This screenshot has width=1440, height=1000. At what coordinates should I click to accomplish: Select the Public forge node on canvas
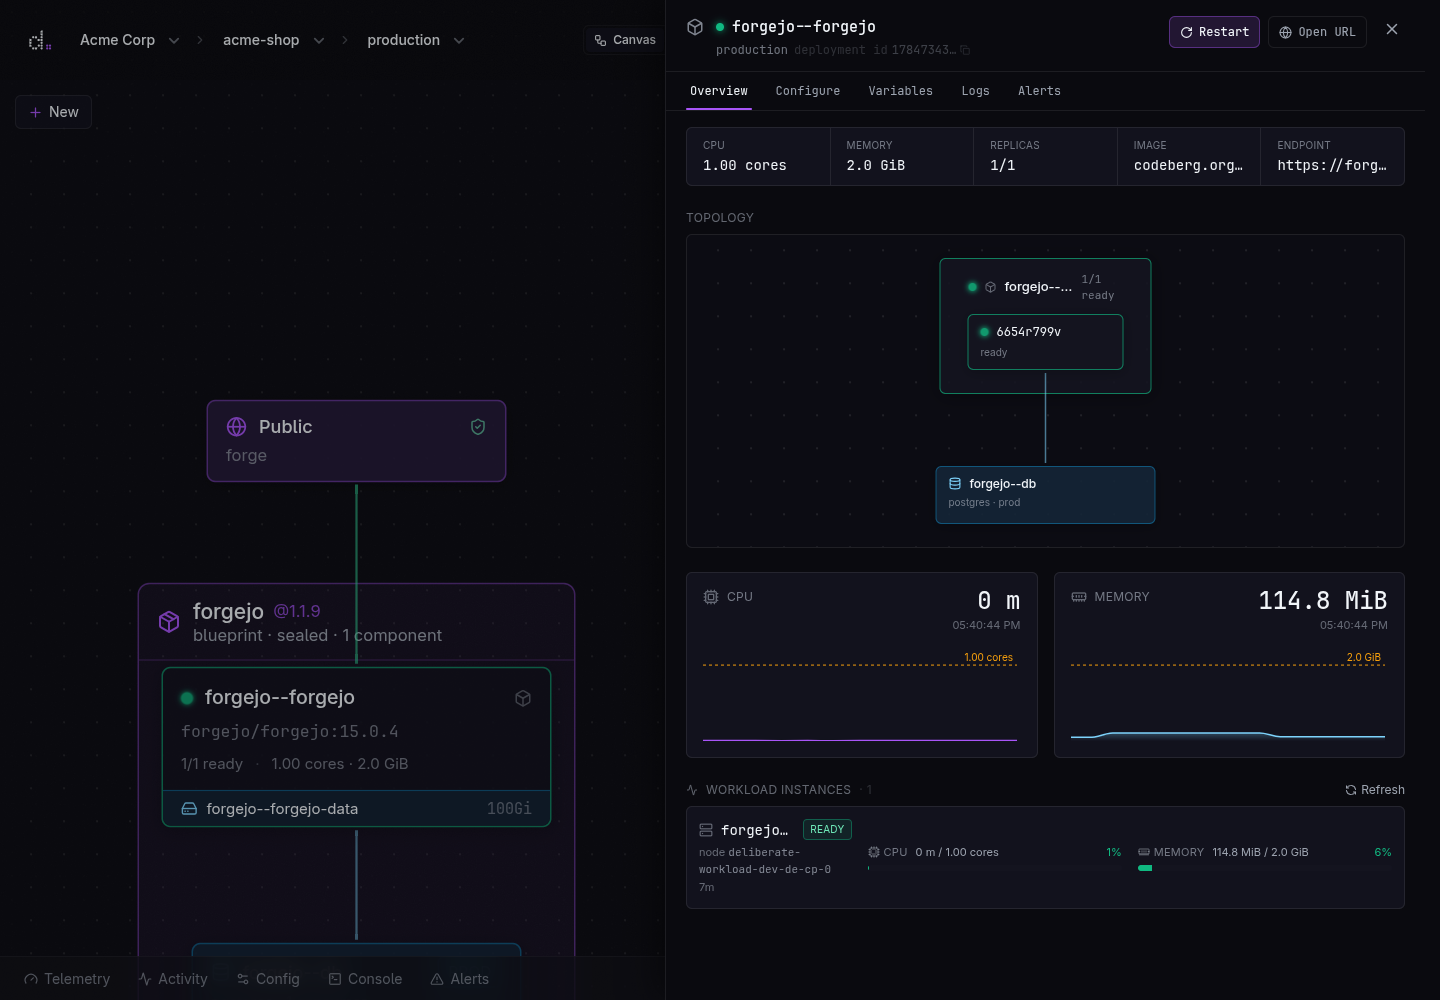pos(356,441)
